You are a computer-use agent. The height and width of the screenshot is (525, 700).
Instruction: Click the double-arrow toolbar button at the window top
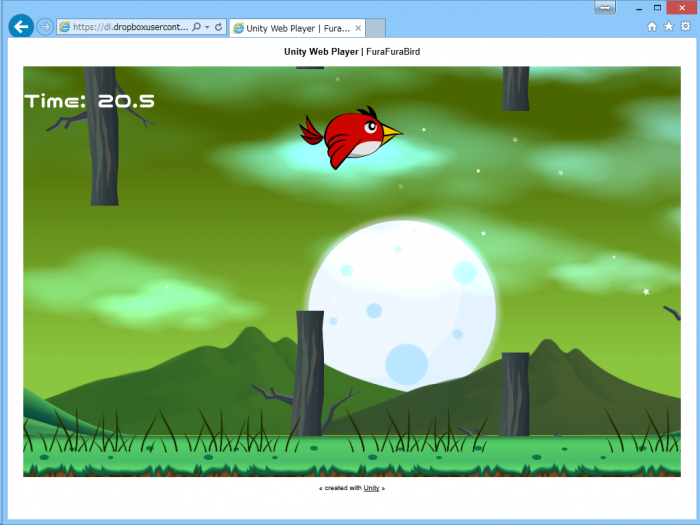tap(605, 8)
